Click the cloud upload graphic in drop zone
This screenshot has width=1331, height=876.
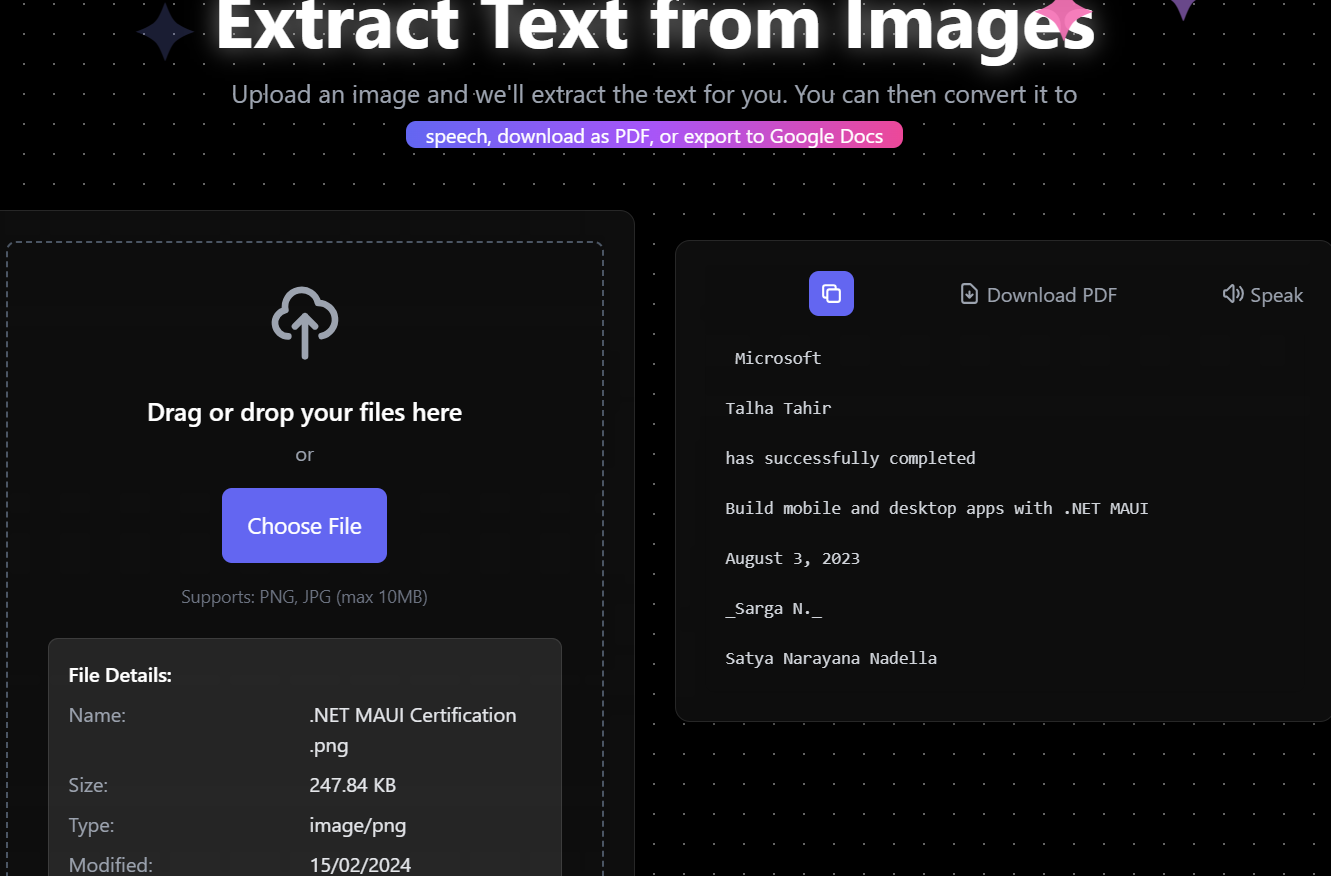[x=304, y=323]
